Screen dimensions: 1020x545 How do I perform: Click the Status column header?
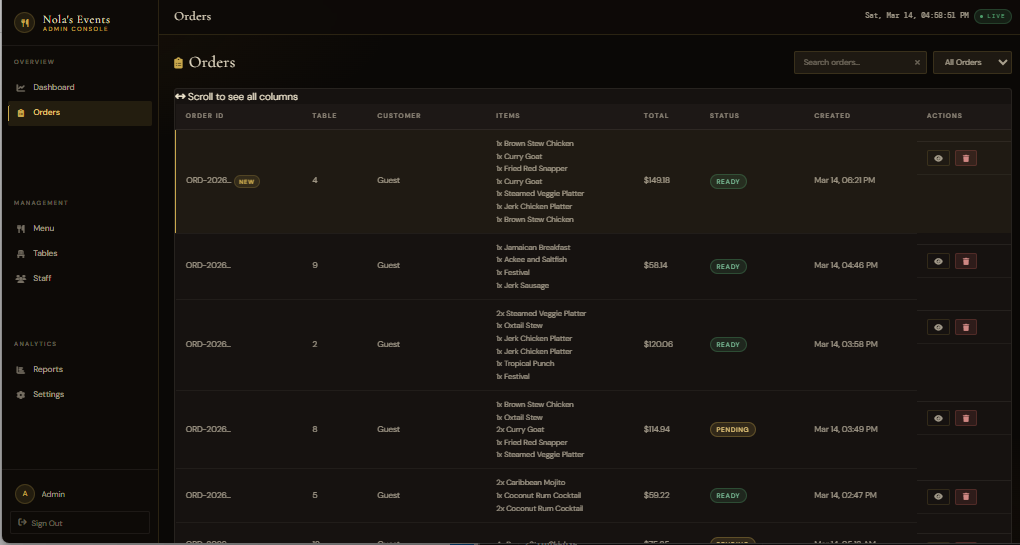tap(724, 116)
